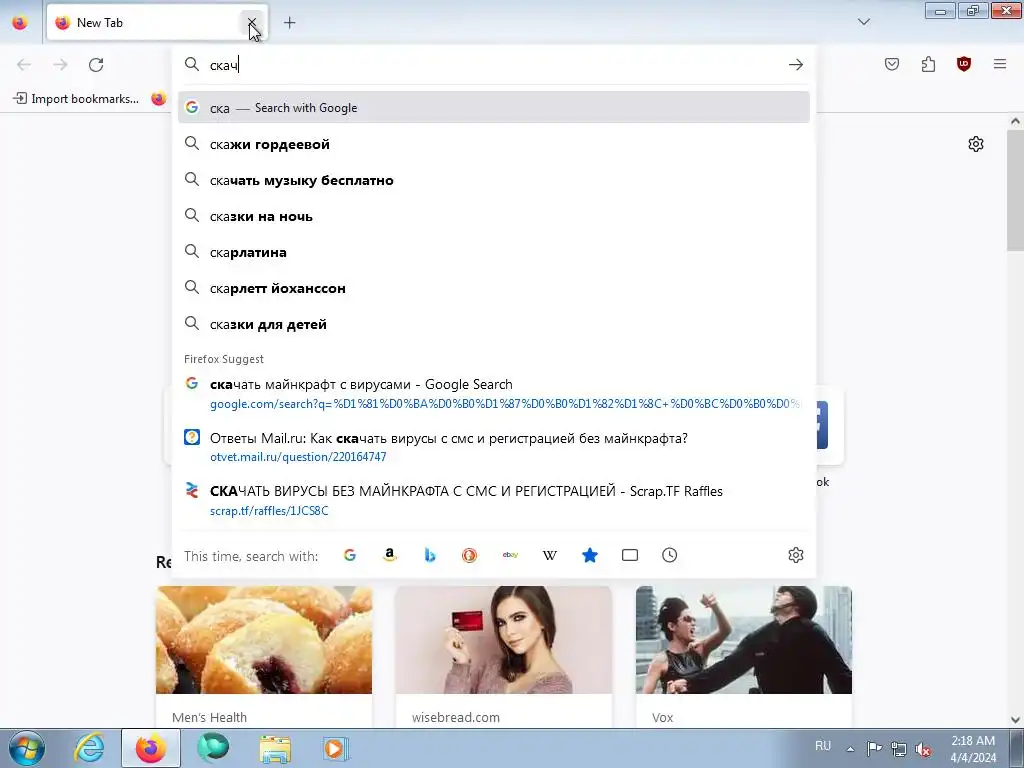Image resolution: width=1024 pixels, height=768 pixels.
Task: Go back one page
Action: pos(24,64)
